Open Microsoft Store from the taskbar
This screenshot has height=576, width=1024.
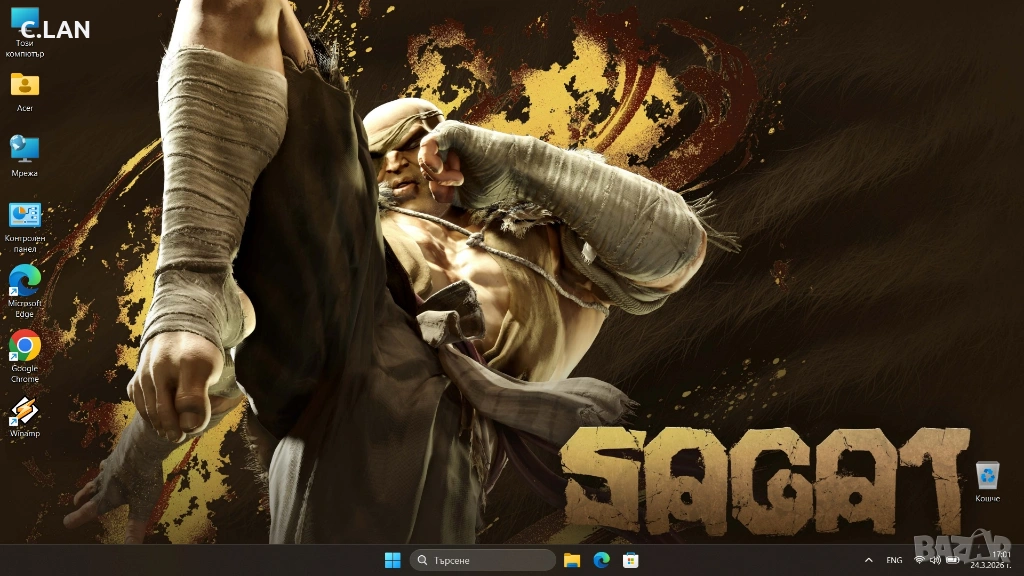coord(630,560)
